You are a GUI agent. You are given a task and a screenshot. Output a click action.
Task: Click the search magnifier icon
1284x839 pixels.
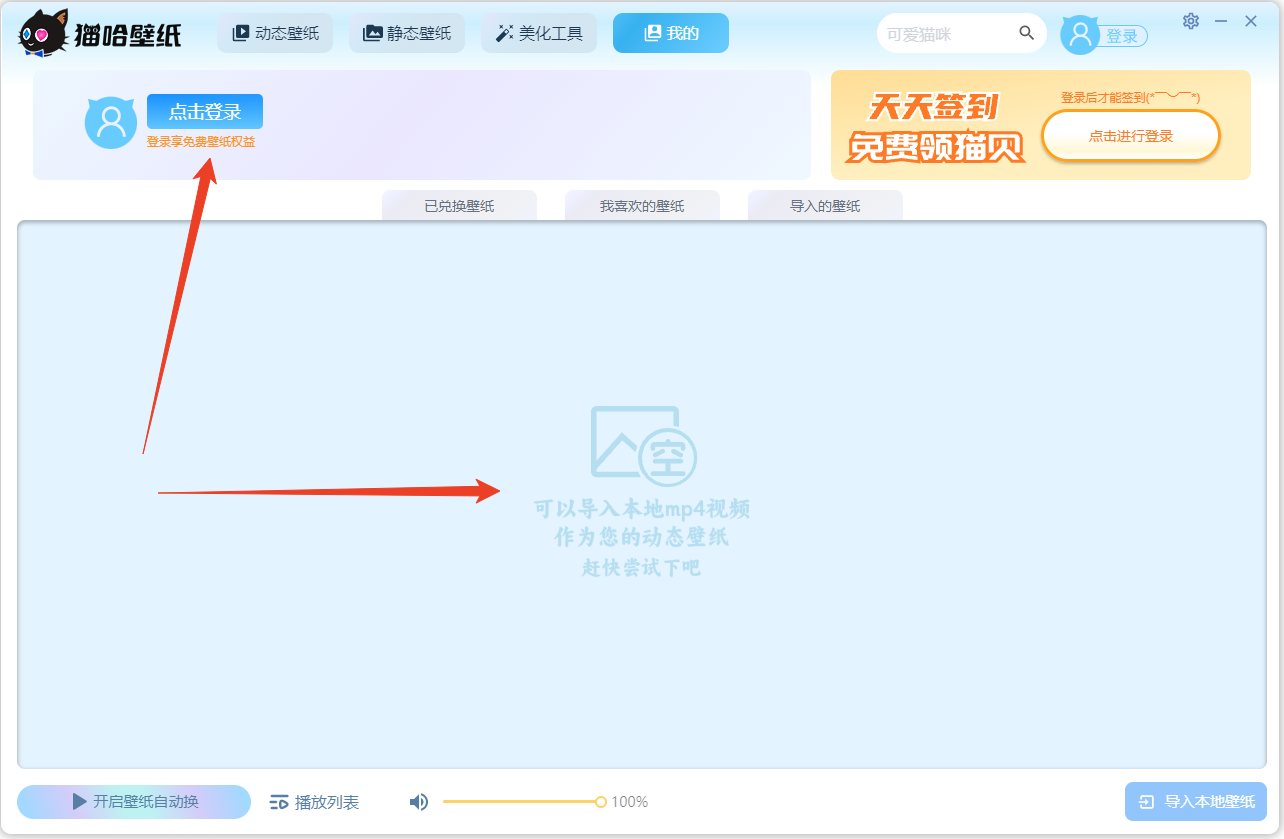tap(1026, 33)
